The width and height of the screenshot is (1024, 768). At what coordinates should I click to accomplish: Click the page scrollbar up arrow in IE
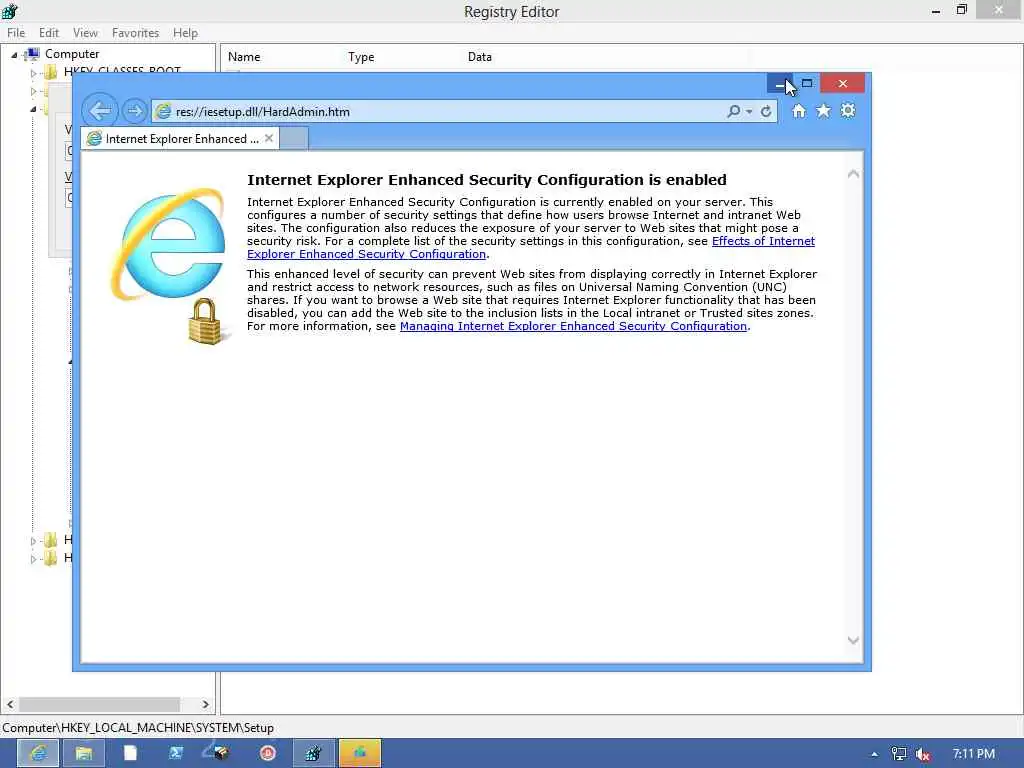click(x=853, y=174)
